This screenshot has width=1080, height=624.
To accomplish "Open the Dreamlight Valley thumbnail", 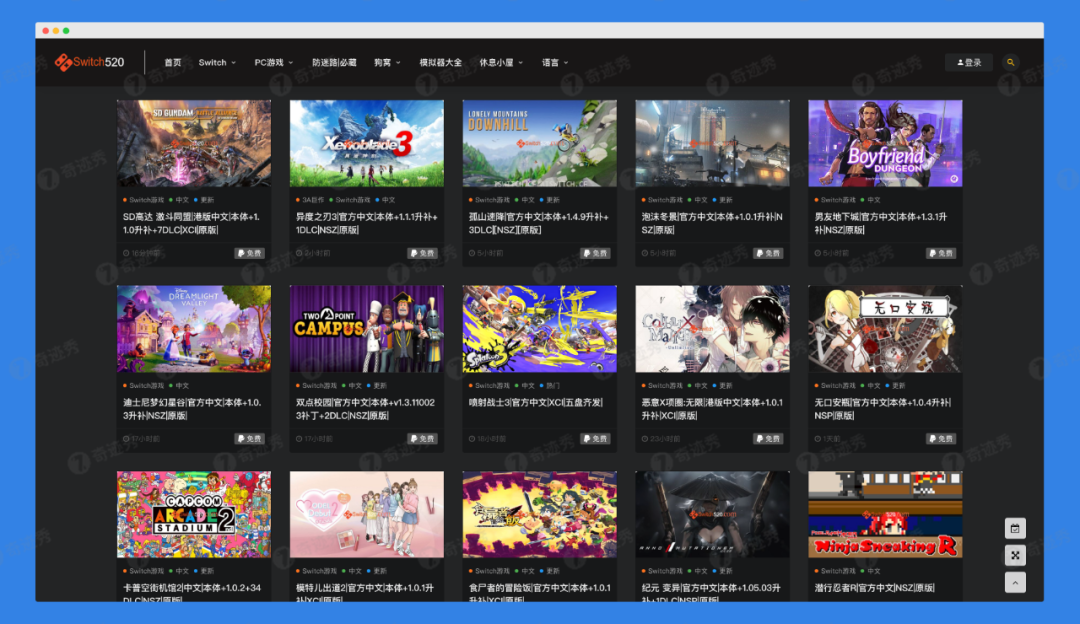I will [194, 329].
